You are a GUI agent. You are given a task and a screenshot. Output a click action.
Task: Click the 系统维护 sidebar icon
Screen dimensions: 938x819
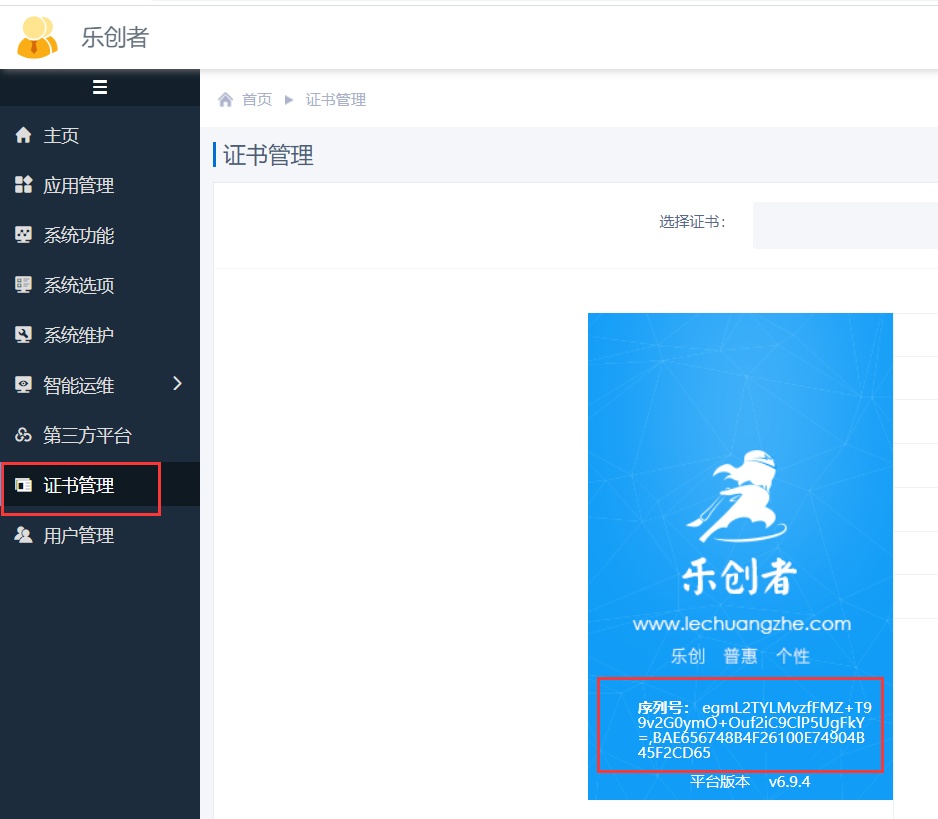click(x=24, y=335)
